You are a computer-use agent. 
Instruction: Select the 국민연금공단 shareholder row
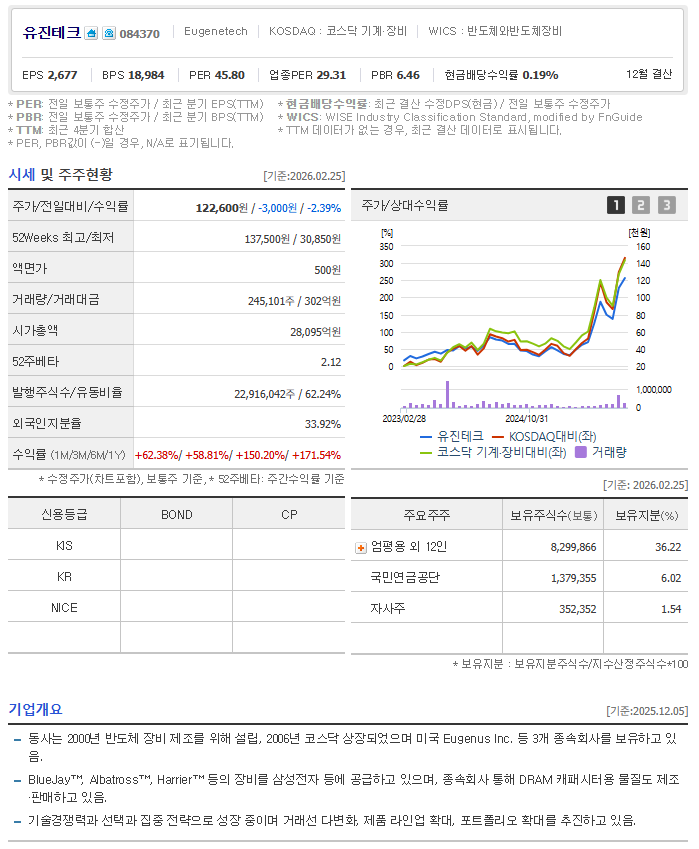(x=519, y=577)
